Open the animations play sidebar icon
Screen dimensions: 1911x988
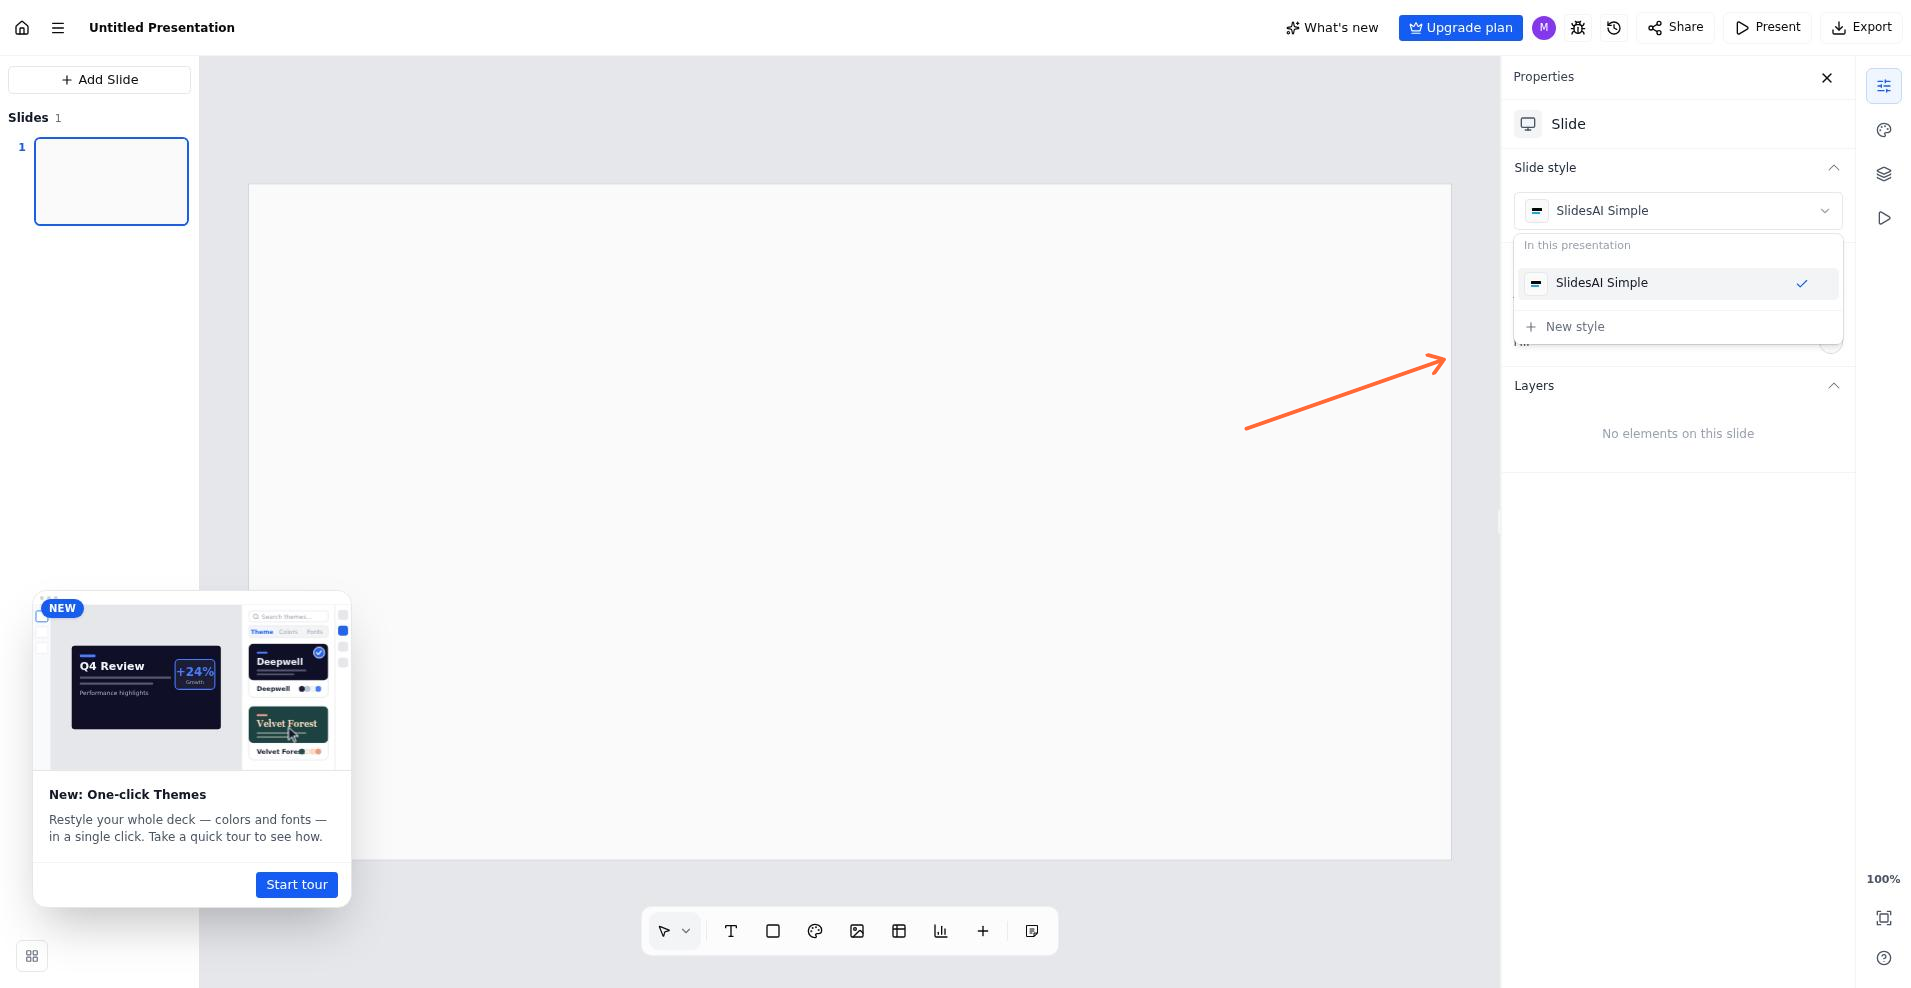coord(1884,218)
